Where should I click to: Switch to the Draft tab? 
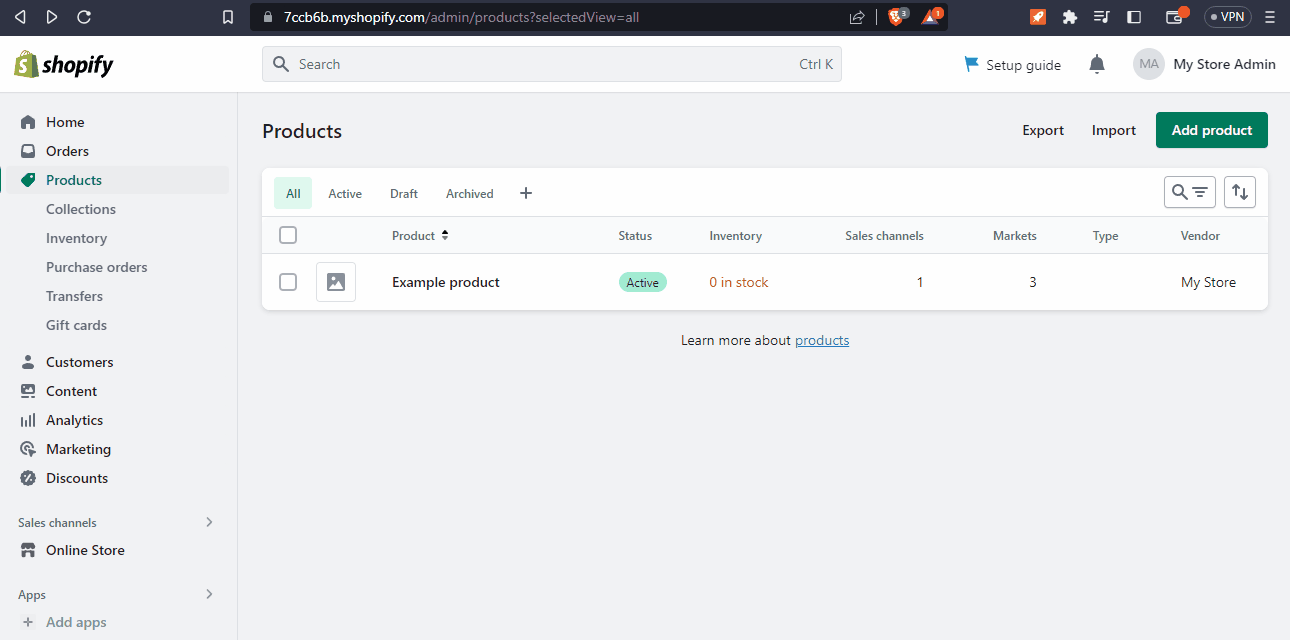pos(403,192)
